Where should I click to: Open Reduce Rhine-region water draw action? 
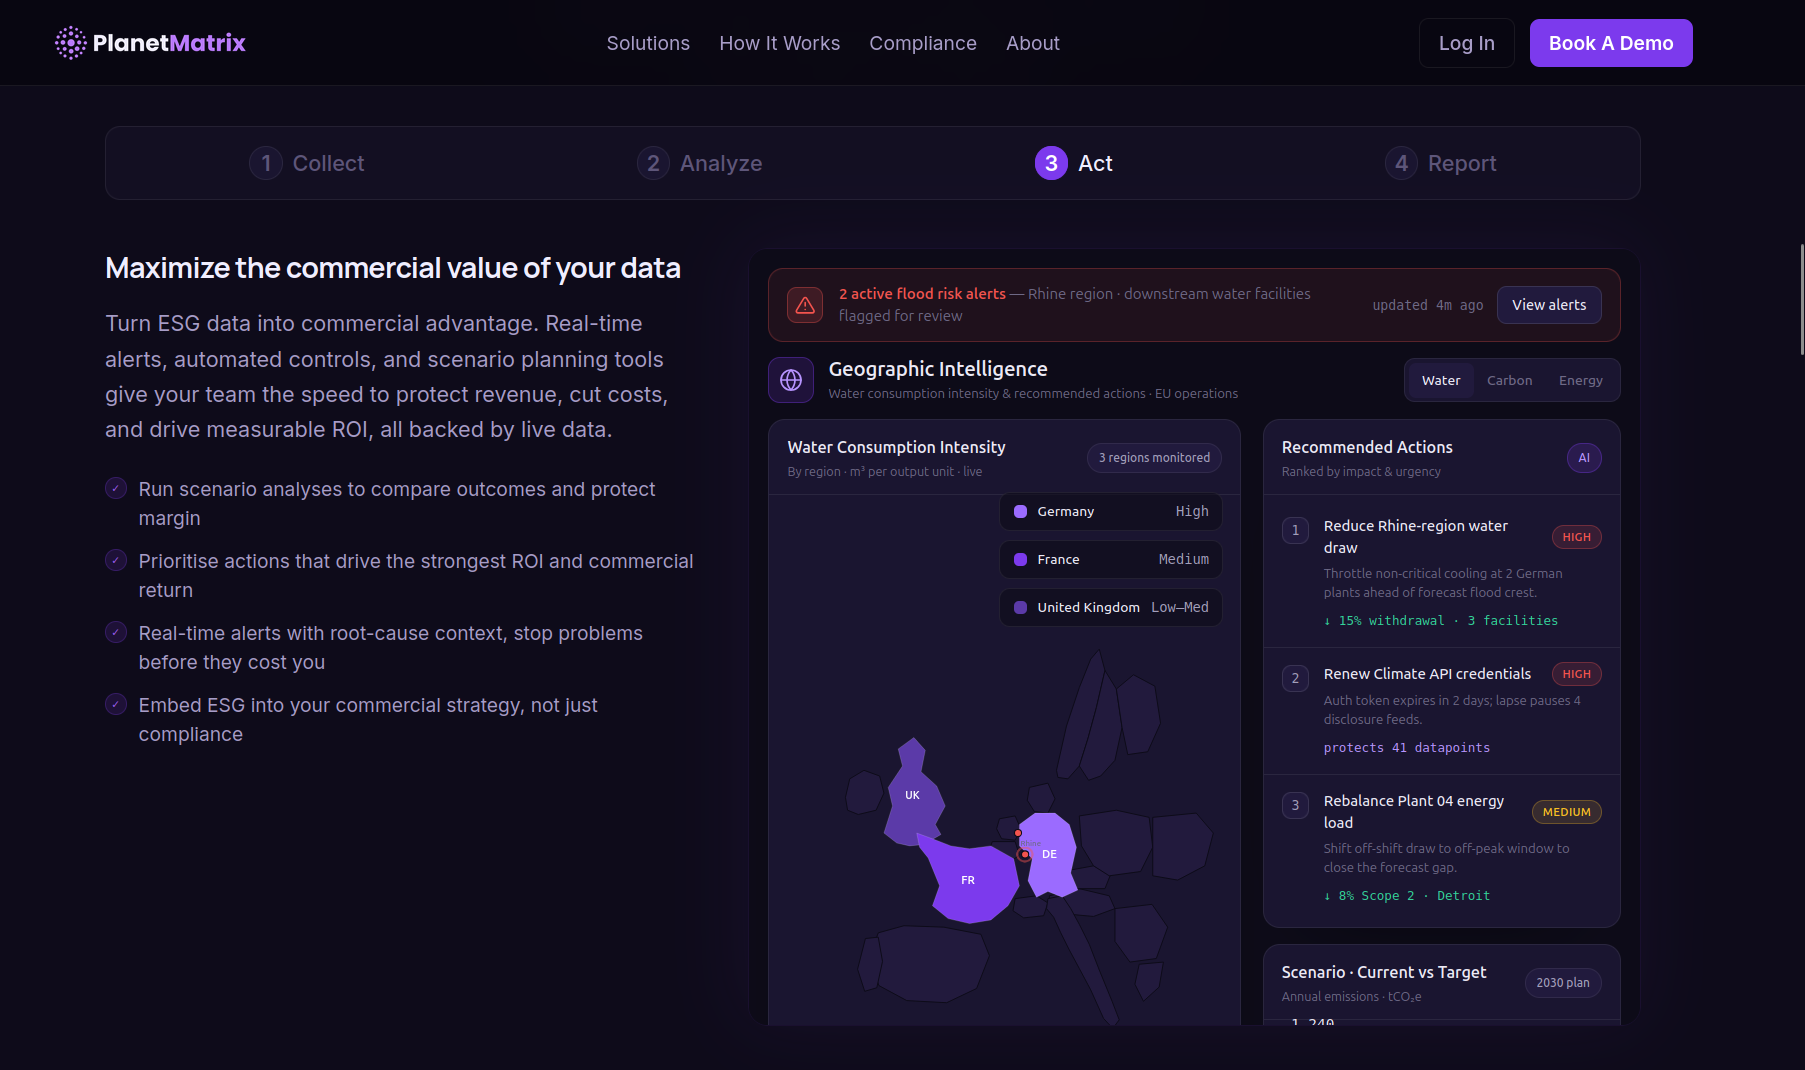coord(1442,572)
